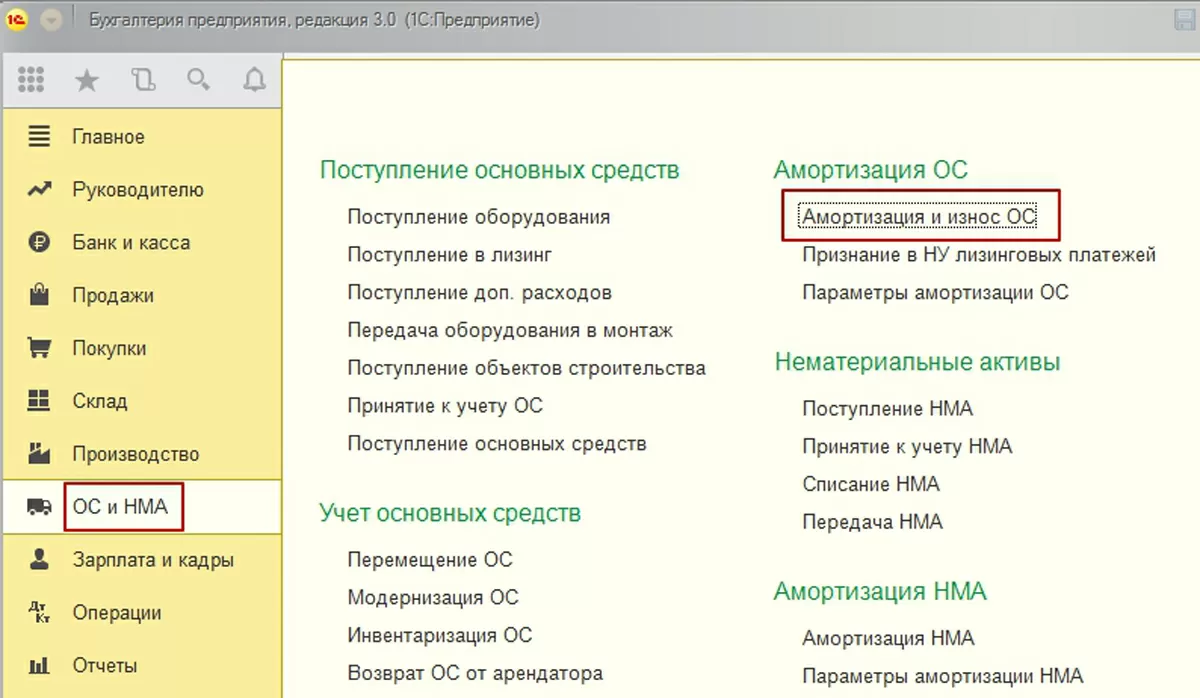
Task: Click the bar chart icon for Отчеты
Action: tap(38, 665)
